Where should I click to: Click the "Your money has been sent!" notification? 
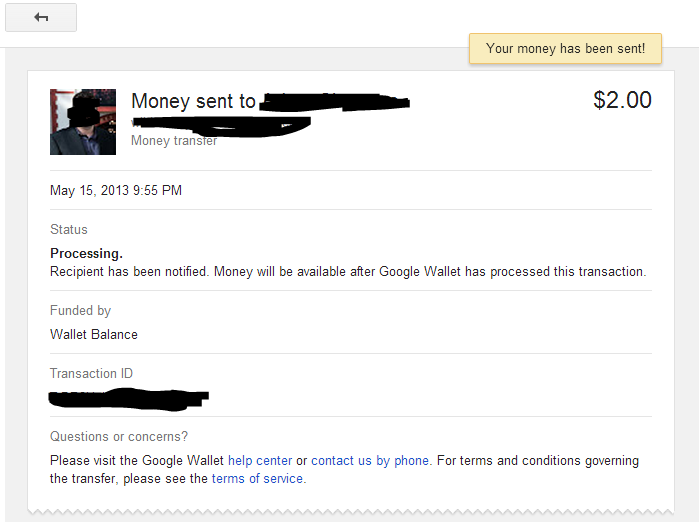(565, 48)
